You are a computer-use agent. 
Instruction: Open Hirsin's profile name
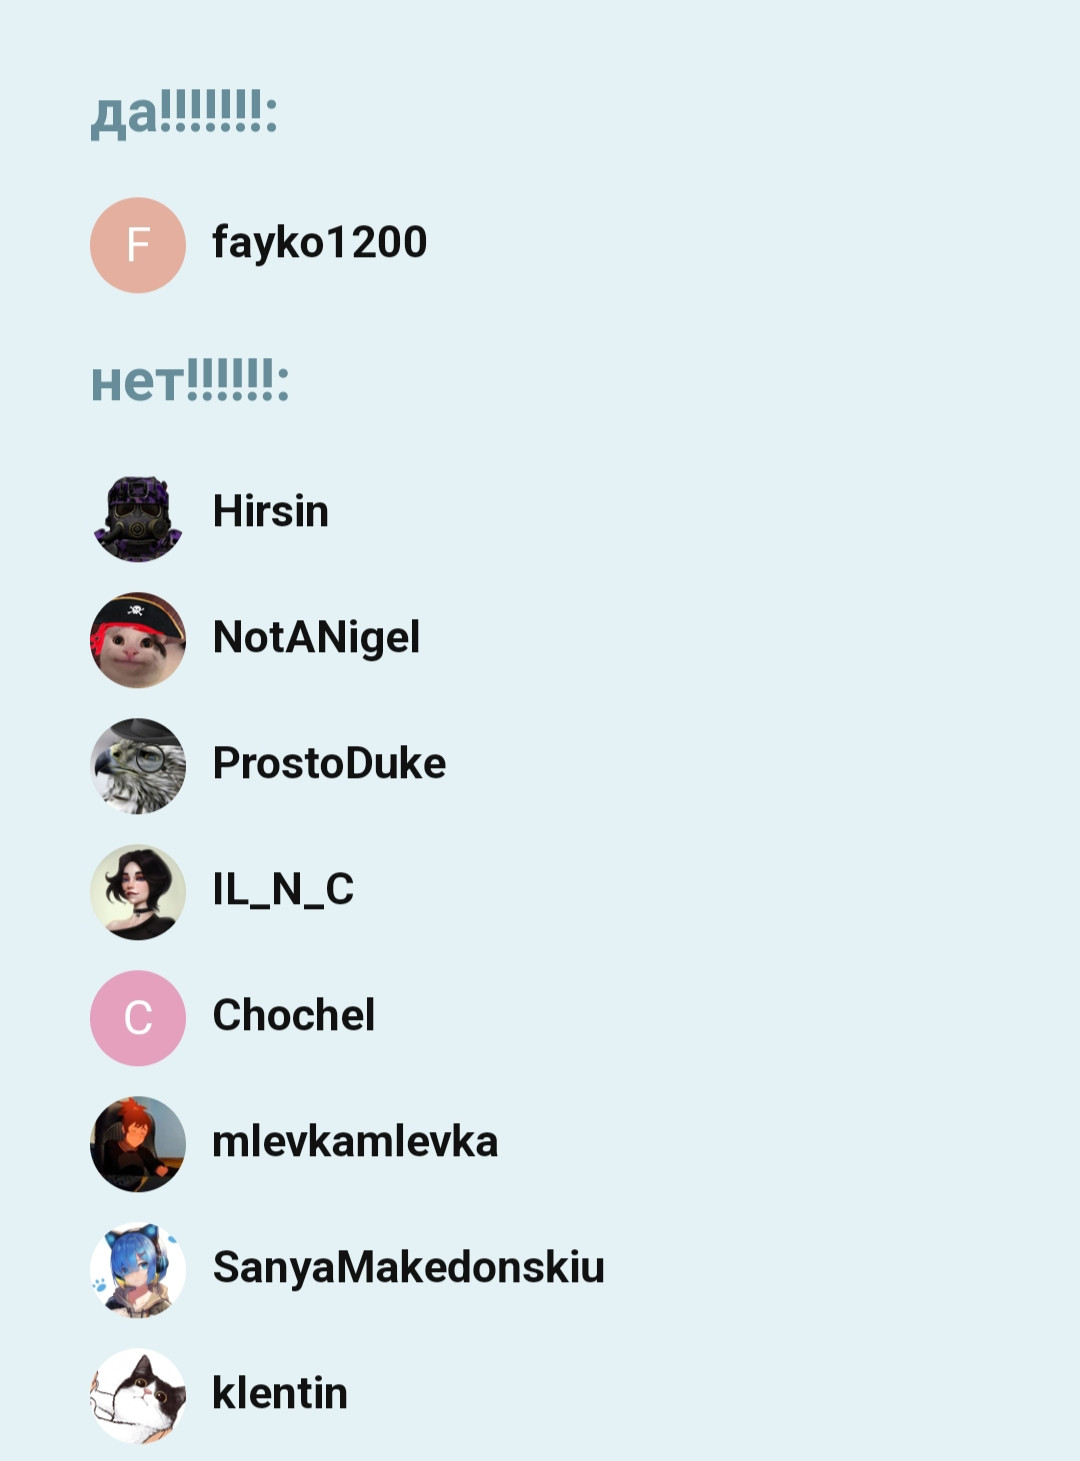(x=271, y=511)
